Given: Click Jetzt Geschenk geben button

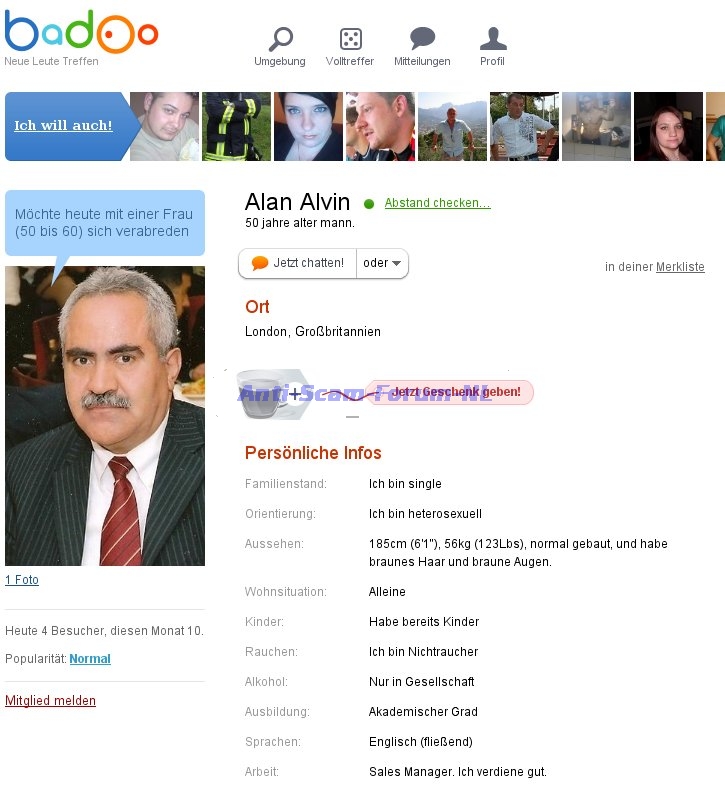Looking at the screenshot, I should (x=449, y=392).
